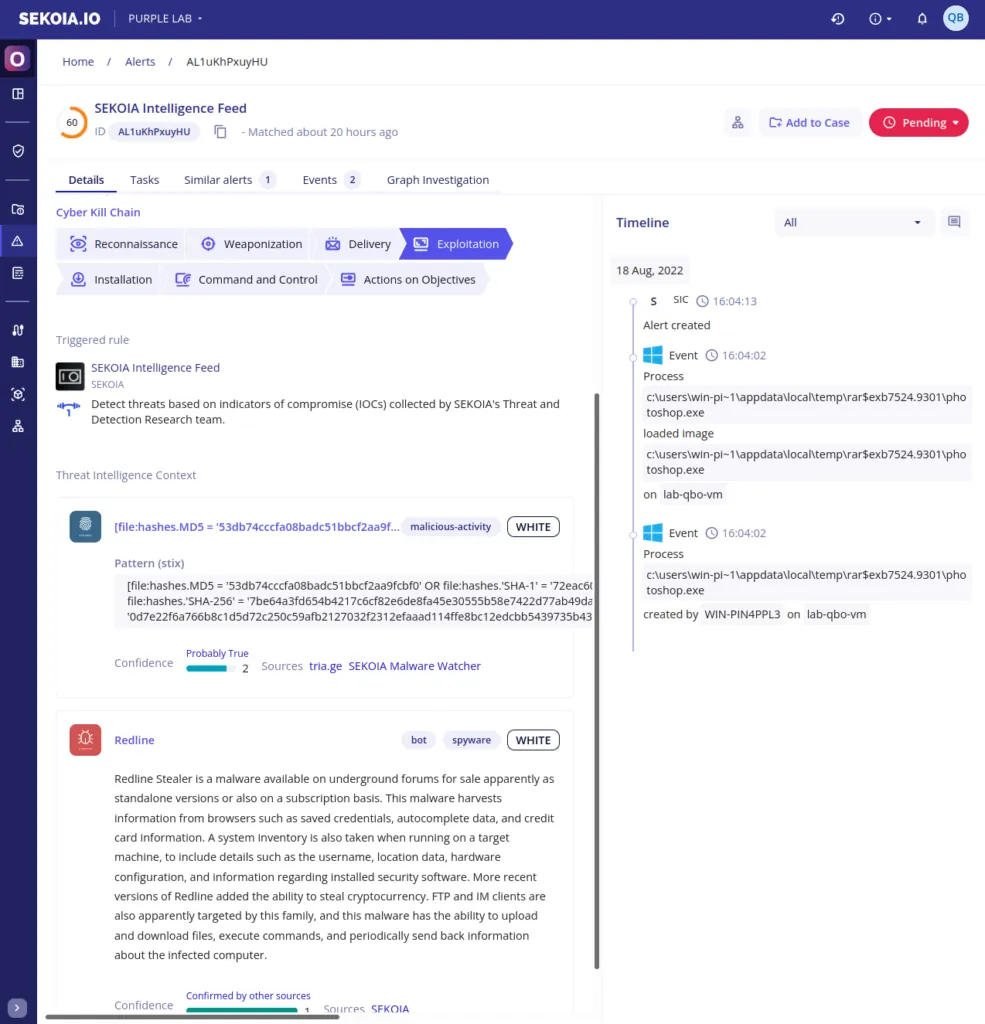The image size is (985, 1024).
Task: Click the timeline comment icon
Action: click(954, 222)
